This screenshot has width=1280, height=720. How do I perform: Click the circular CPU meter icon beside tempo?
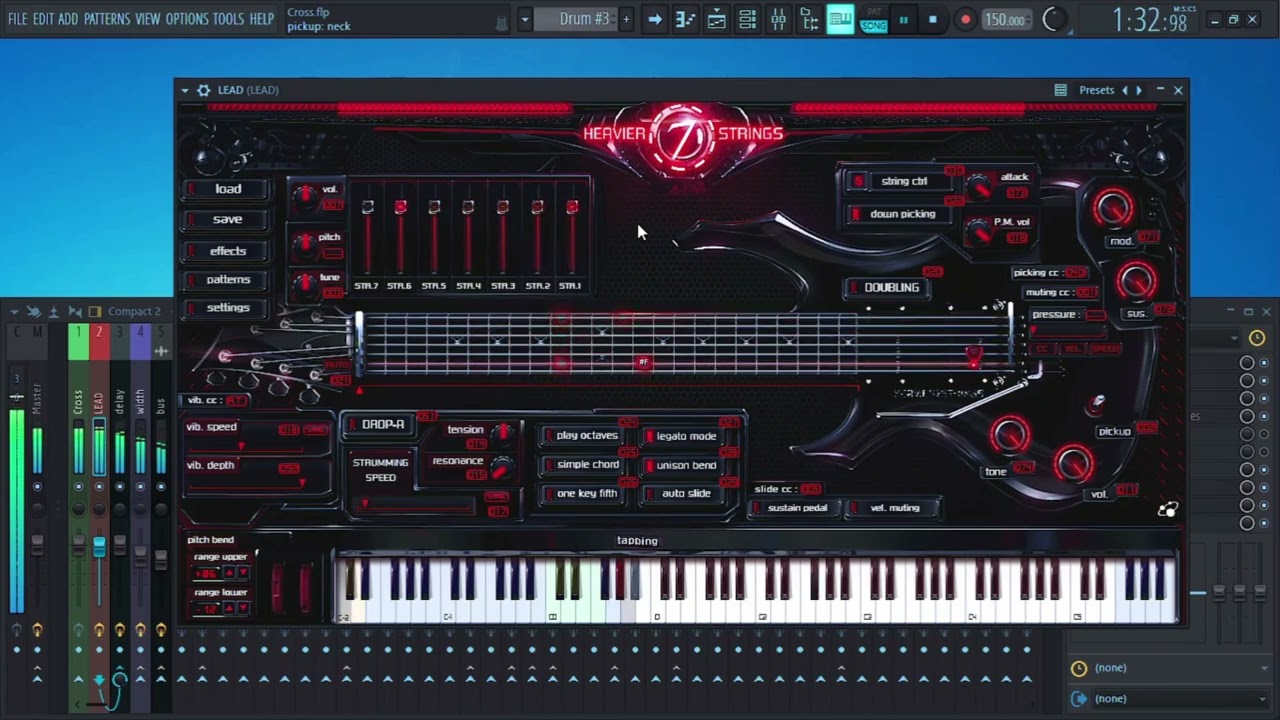click(x=1053, y=19)
